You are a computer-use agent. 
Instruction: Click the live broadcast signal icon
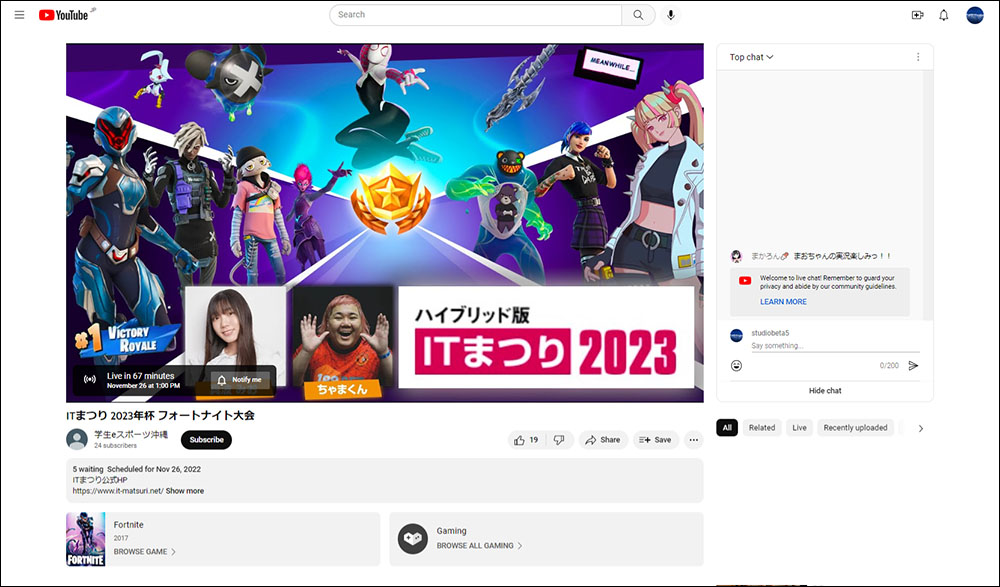[x=90, y=379]
